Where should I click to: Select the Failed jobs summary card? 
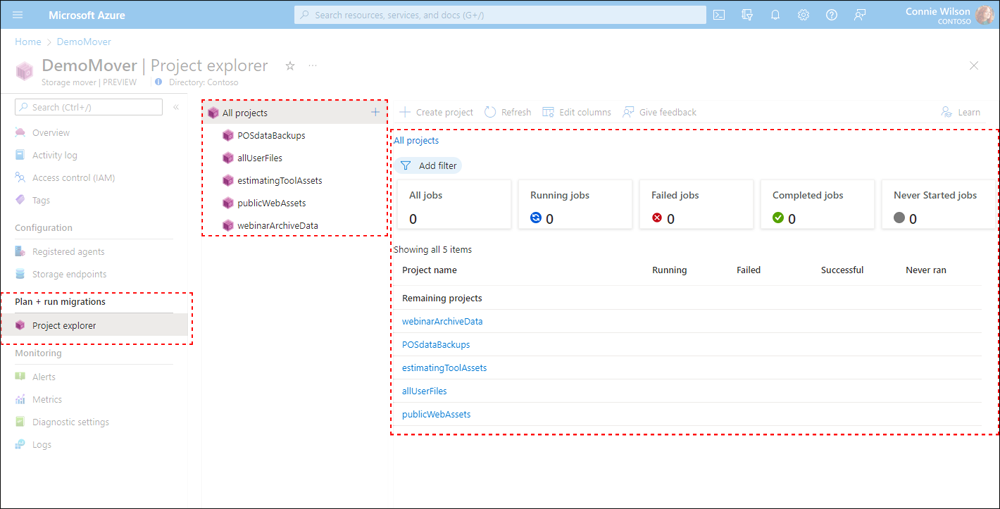[x=696, y=204]
